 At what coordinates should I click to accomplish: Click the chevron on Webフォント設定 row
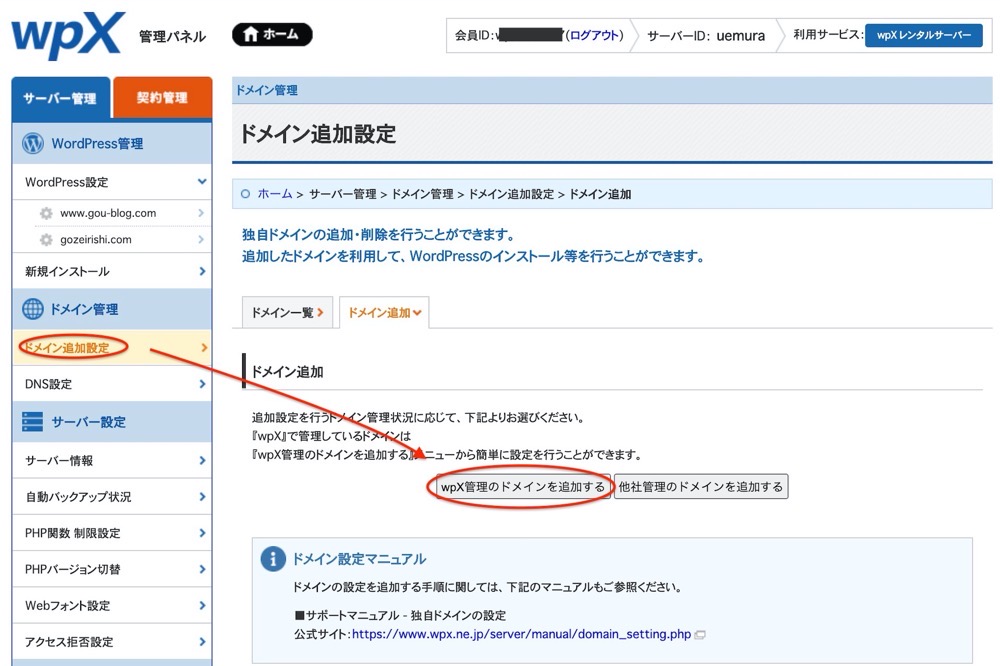pyautogui.click(x=202, y=606)
